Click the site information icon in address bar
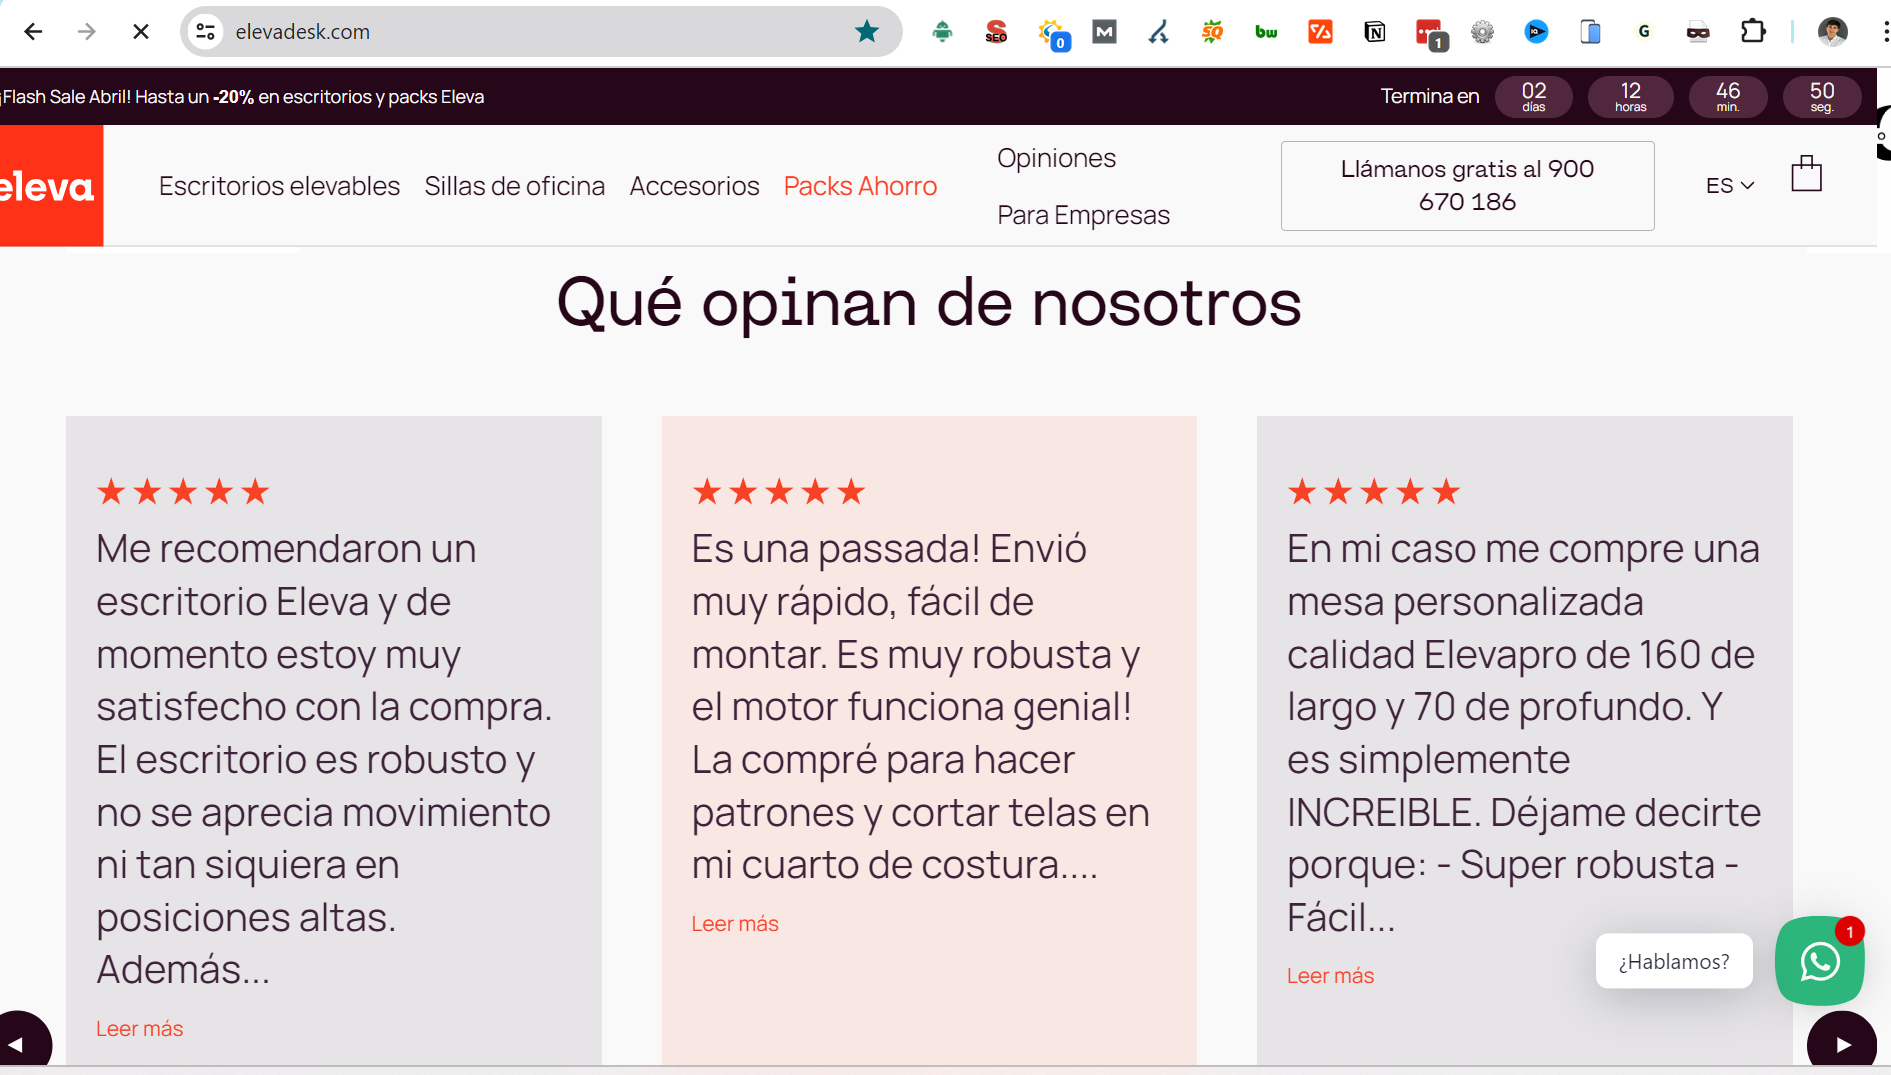 [206, 32]
